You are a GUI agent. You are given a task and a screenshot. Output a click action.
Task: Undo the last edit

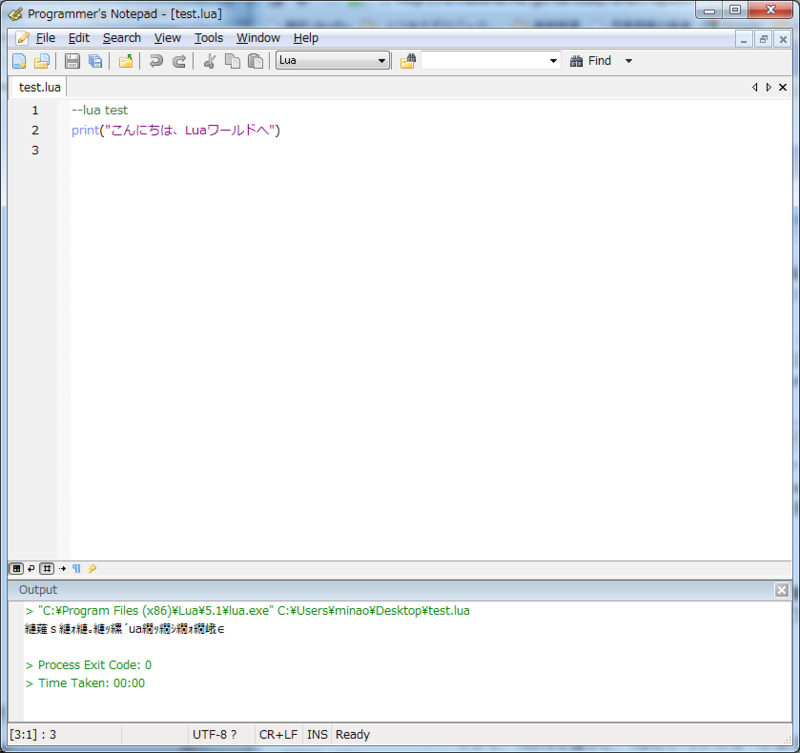(156, 61)
